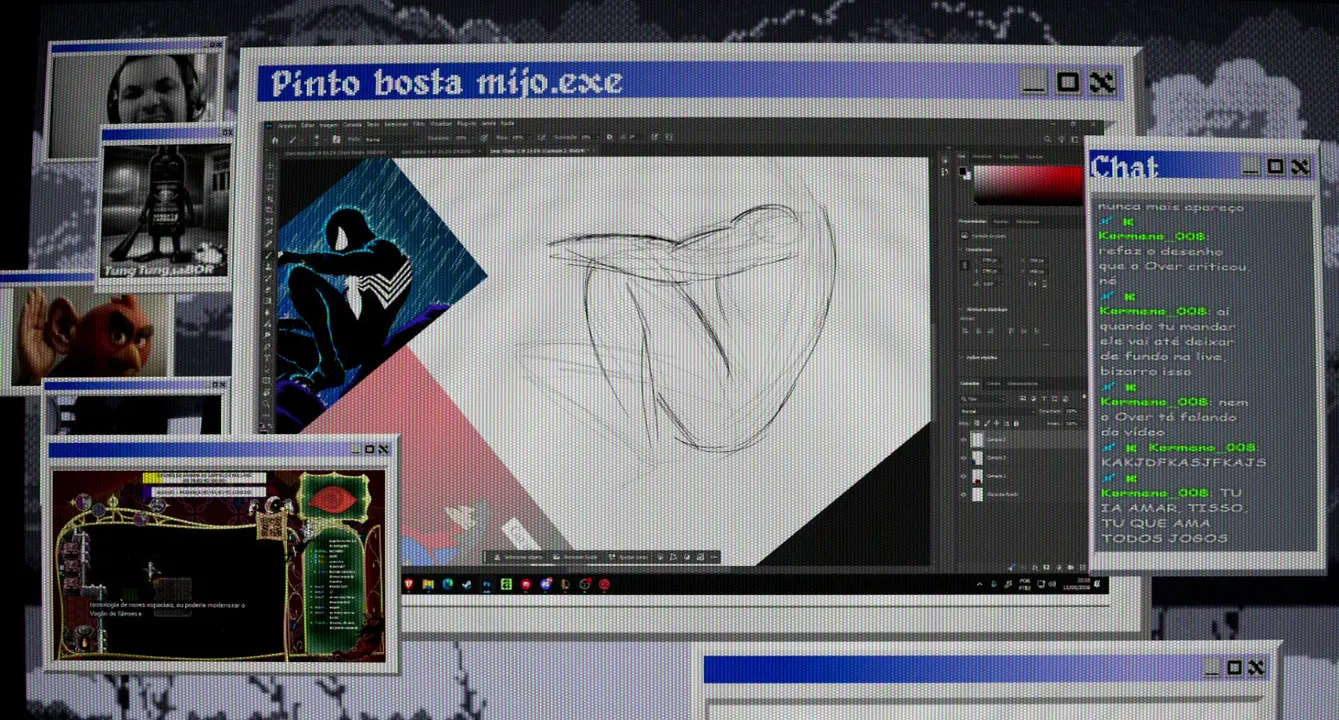Open the Filtro menu
Image resolution: width=1339 pixels, height=720 pixels.
point(420,125)
